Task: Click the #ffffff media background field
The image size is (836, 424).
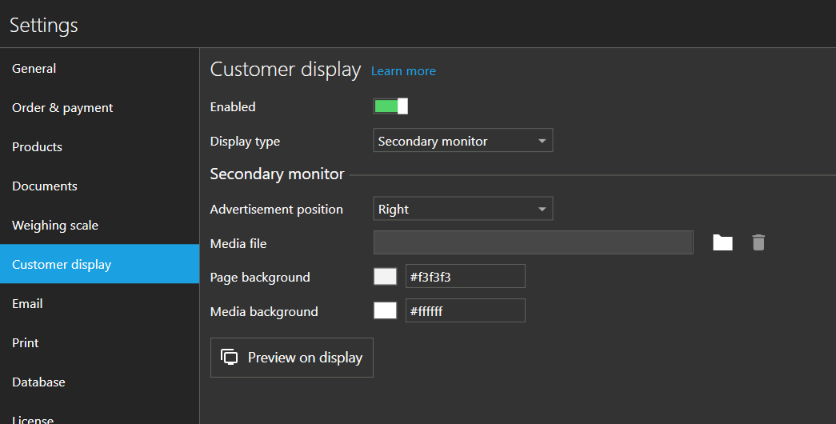Action: pos(465,310)
